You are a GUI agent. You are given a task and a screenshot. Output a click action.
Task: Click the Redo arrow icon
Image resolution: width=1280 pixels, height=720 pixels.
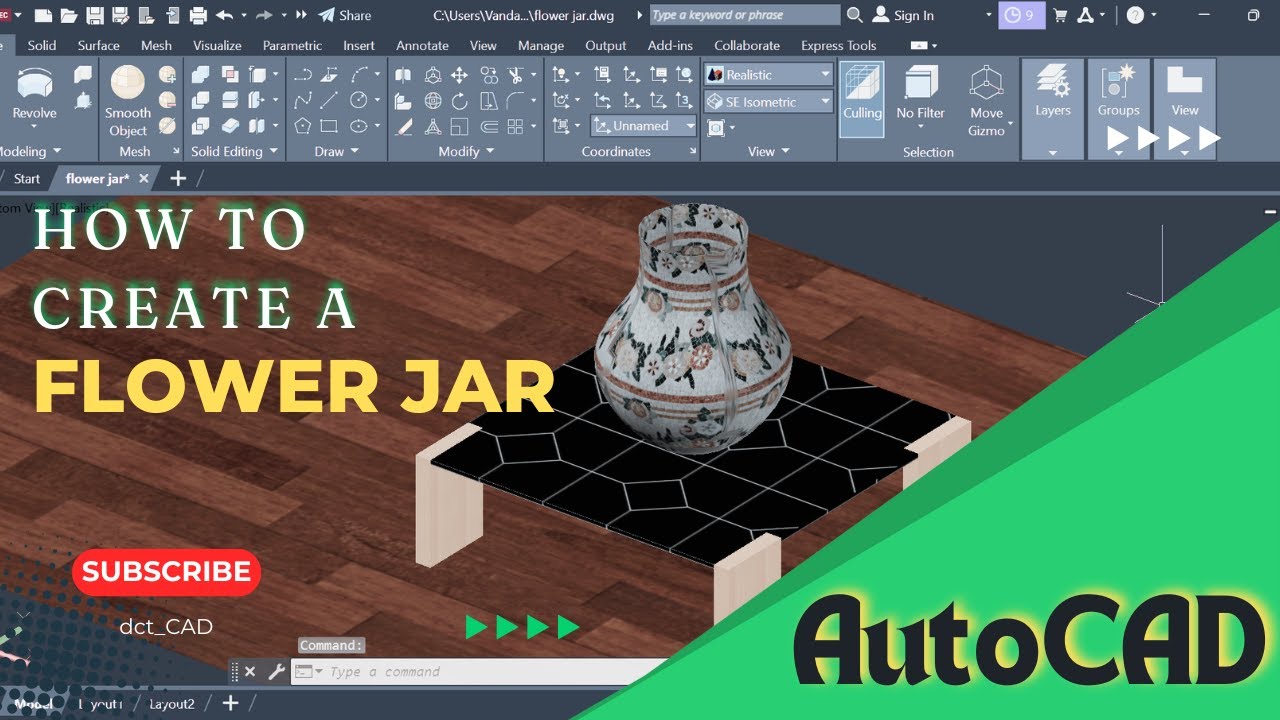[264, 15]
